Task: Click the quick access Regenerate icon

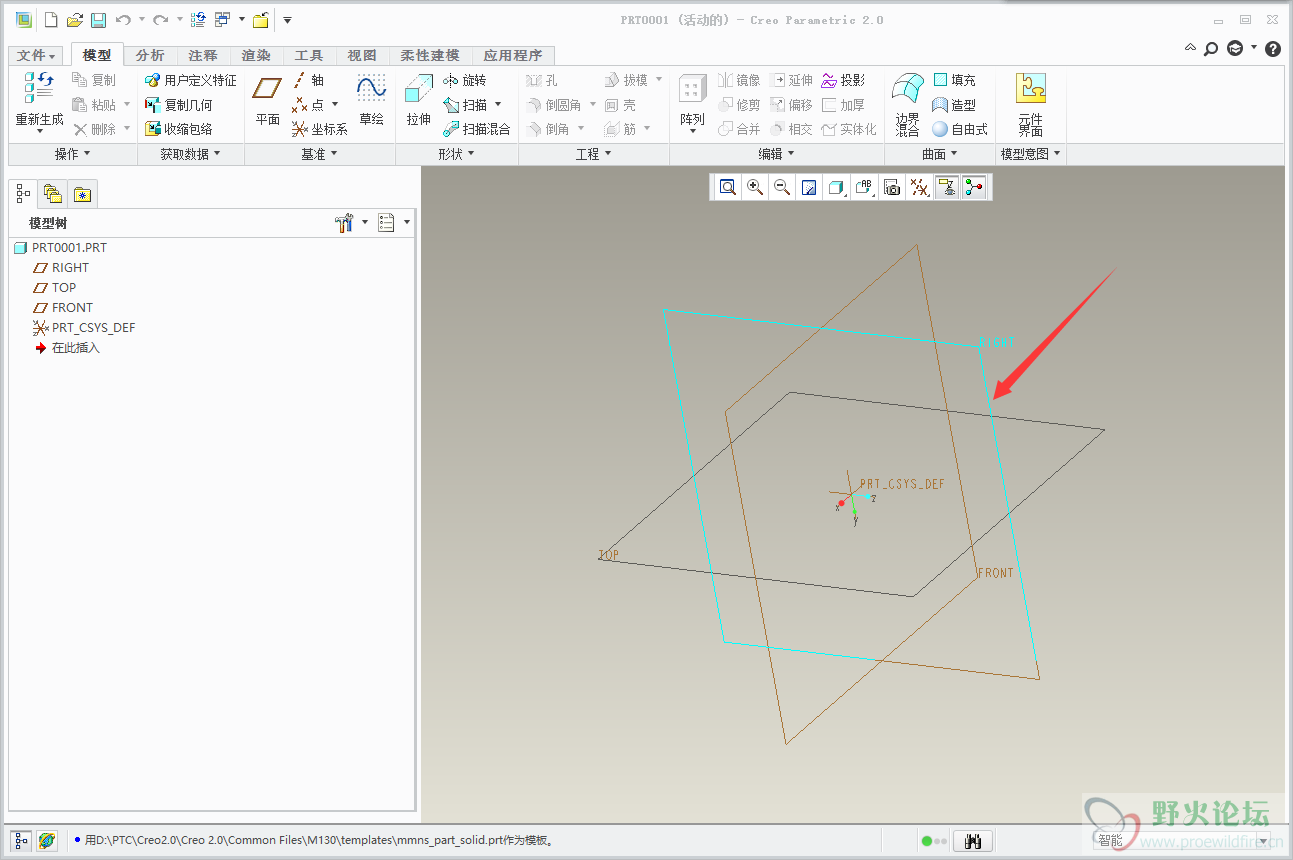Action: [x=198, y=20]
